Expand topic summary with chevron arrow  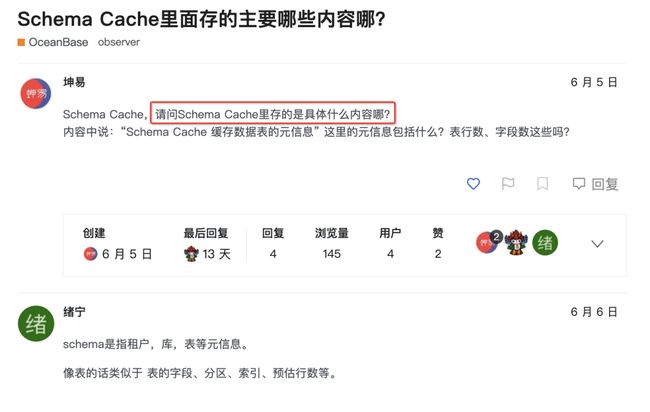(x=597, y=244)
